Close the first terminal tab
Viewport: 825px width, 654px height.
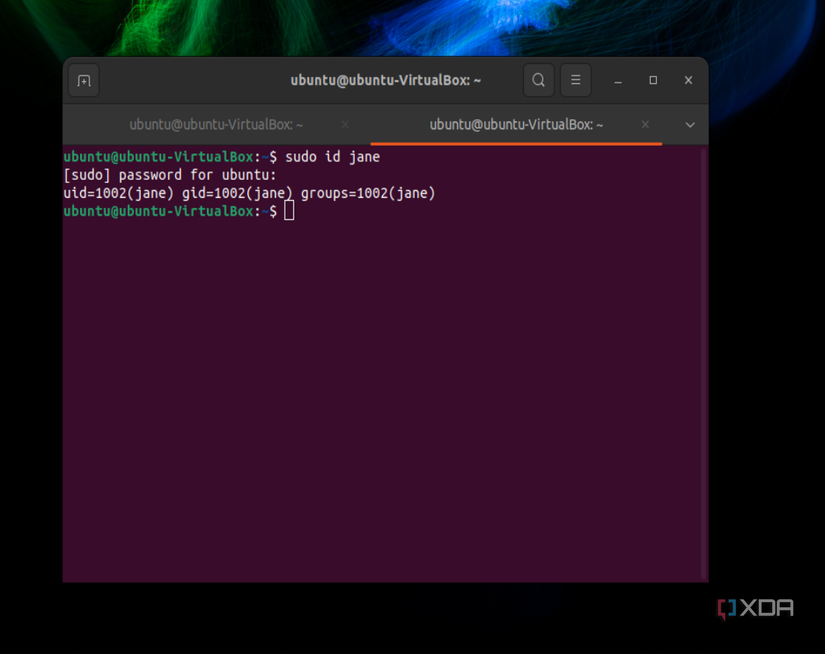[x=345, y=125]
